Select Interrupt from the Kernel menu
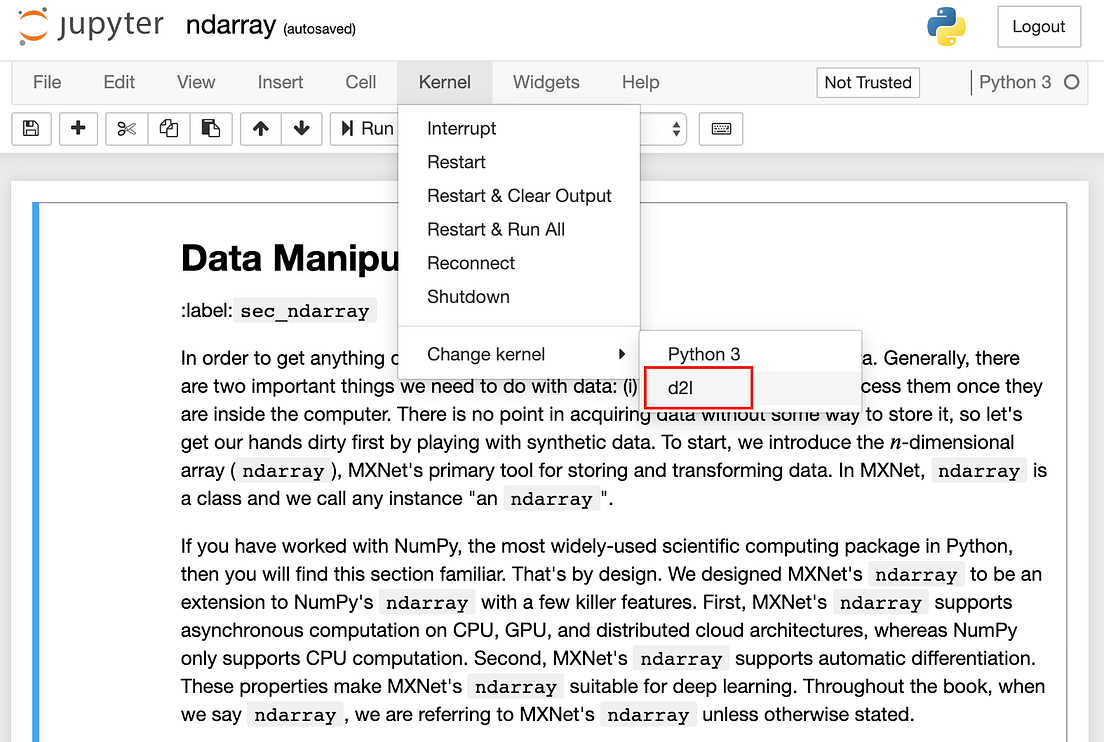The width and height of the screenshot is (1104, 742). pyautogui.click(x=461, y=128)
